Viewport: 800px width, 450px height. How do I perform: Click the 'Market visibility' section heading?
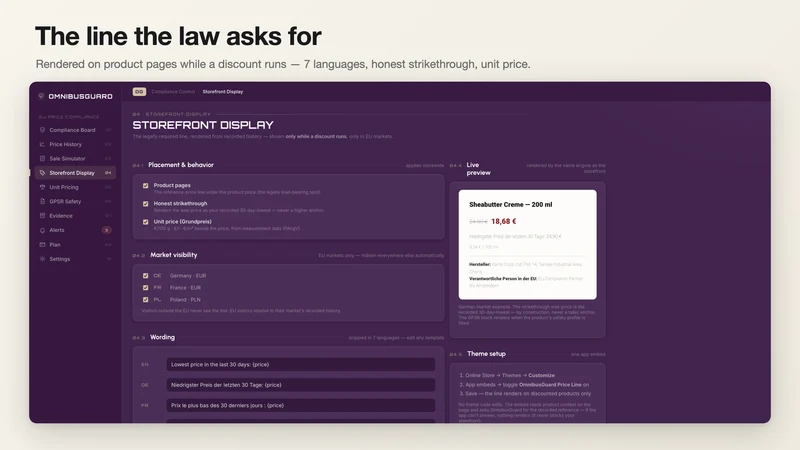click(173, 255)
